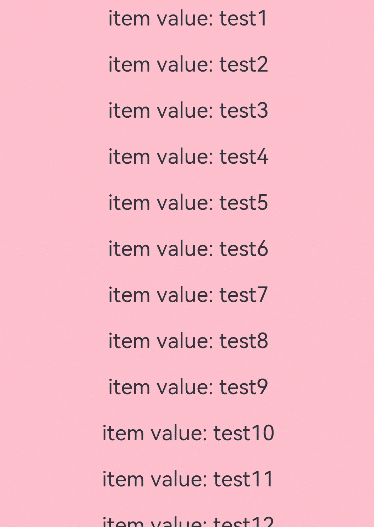Select the row reading 'item value: test5'
The image size is (374, 528).
point(188,203)
